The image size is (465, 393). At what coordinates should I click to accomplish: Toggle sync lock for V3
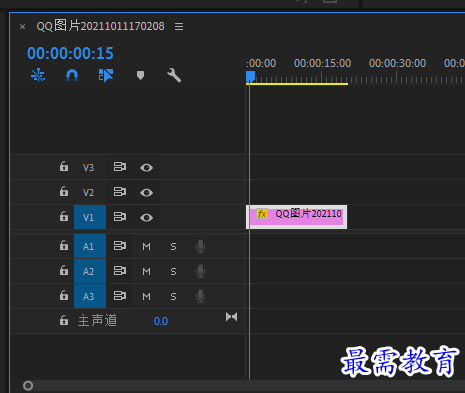click(x=120, y=167)
